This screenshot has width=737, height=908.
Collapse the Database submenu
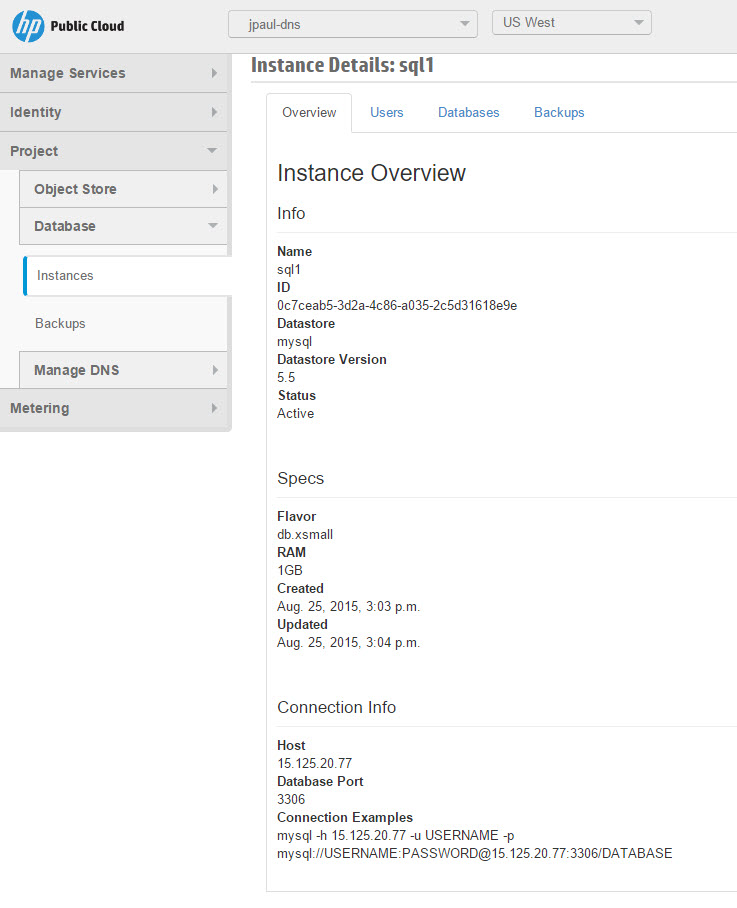pyautogui.click(x=123, y=226)
